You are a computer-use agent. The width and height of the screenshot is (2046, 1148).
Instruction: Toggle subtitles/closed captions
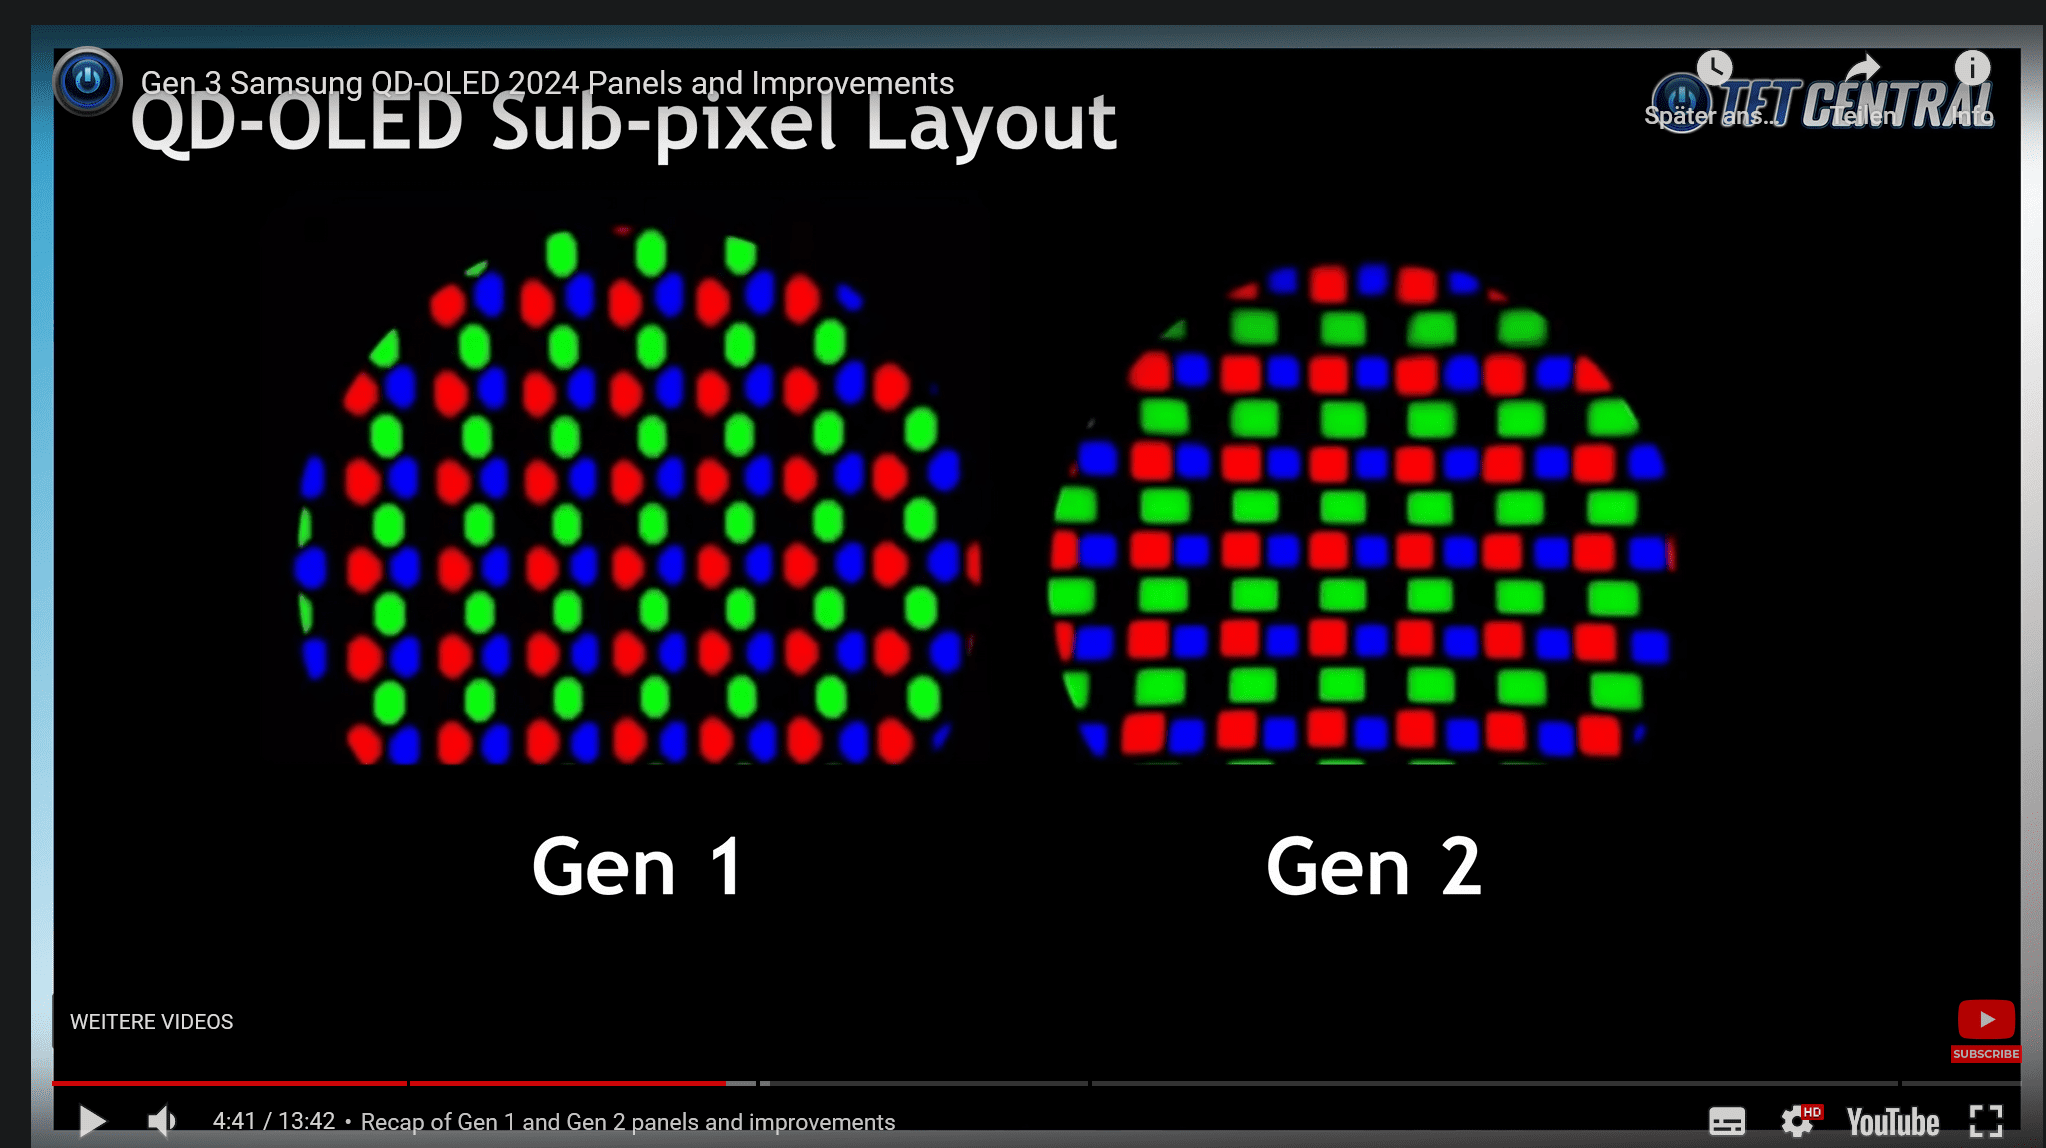point(1727,1121)
